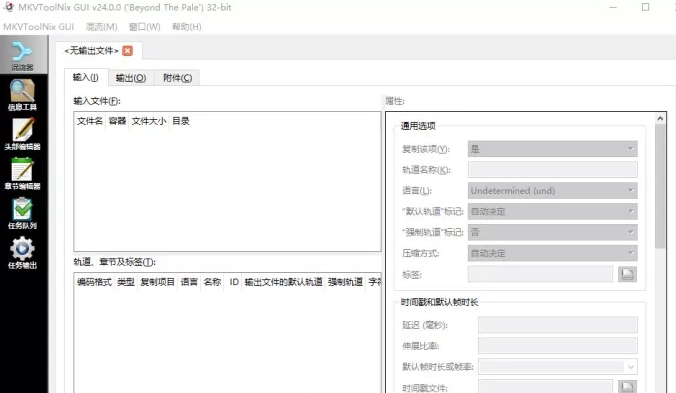676x393 pixels.
Task: Click the MKVToolNix app icon in title bar
Action: coord(9,7)
